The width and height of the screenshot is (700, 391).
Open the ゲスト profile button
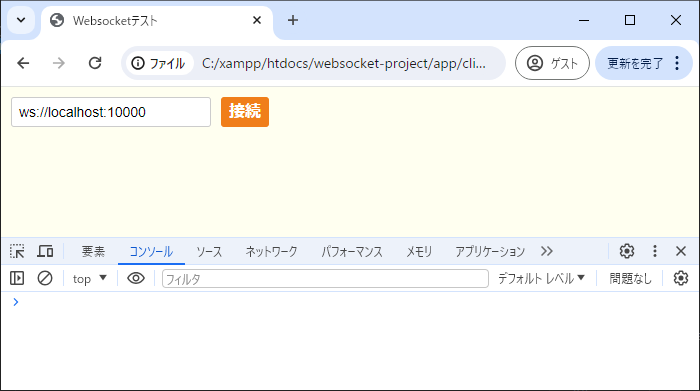[x=552, y=63]
